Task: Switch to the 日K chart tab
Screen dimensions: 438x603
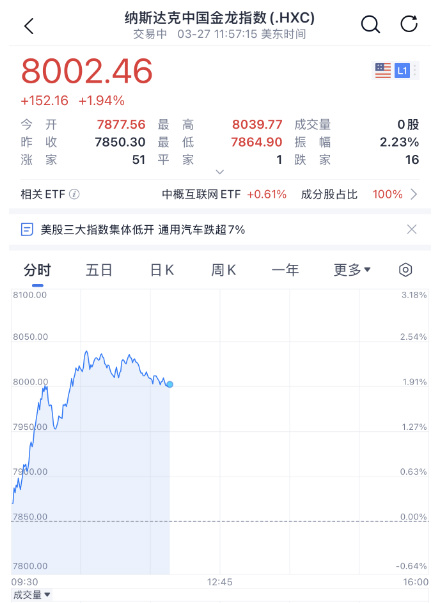Action: click(x=162, y=270)
